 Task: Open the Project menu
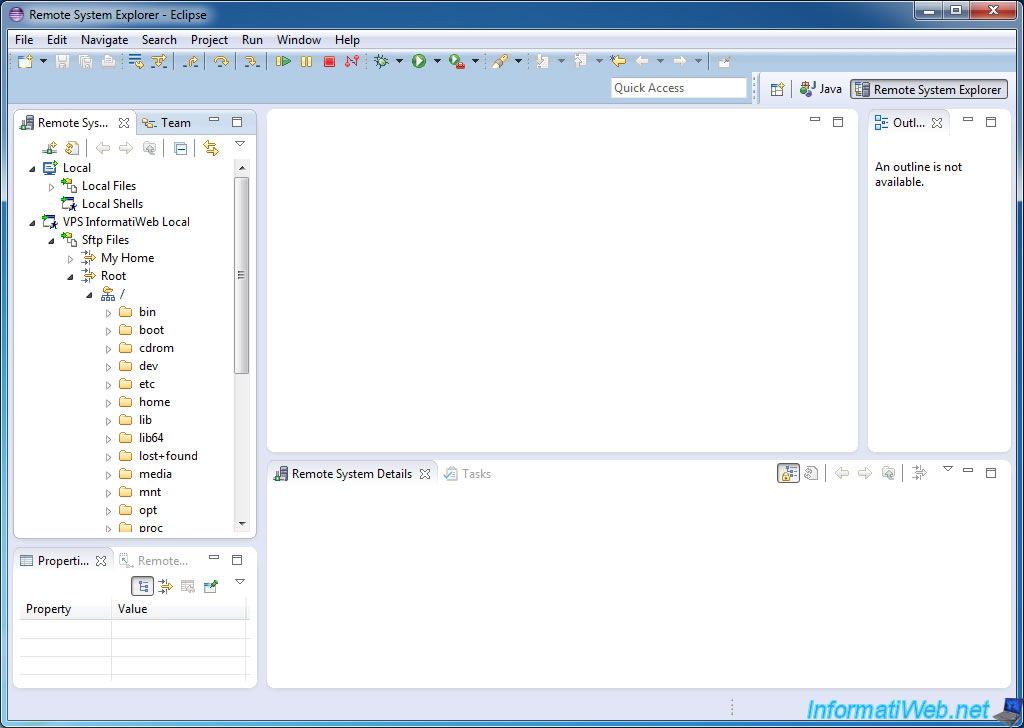210,40
